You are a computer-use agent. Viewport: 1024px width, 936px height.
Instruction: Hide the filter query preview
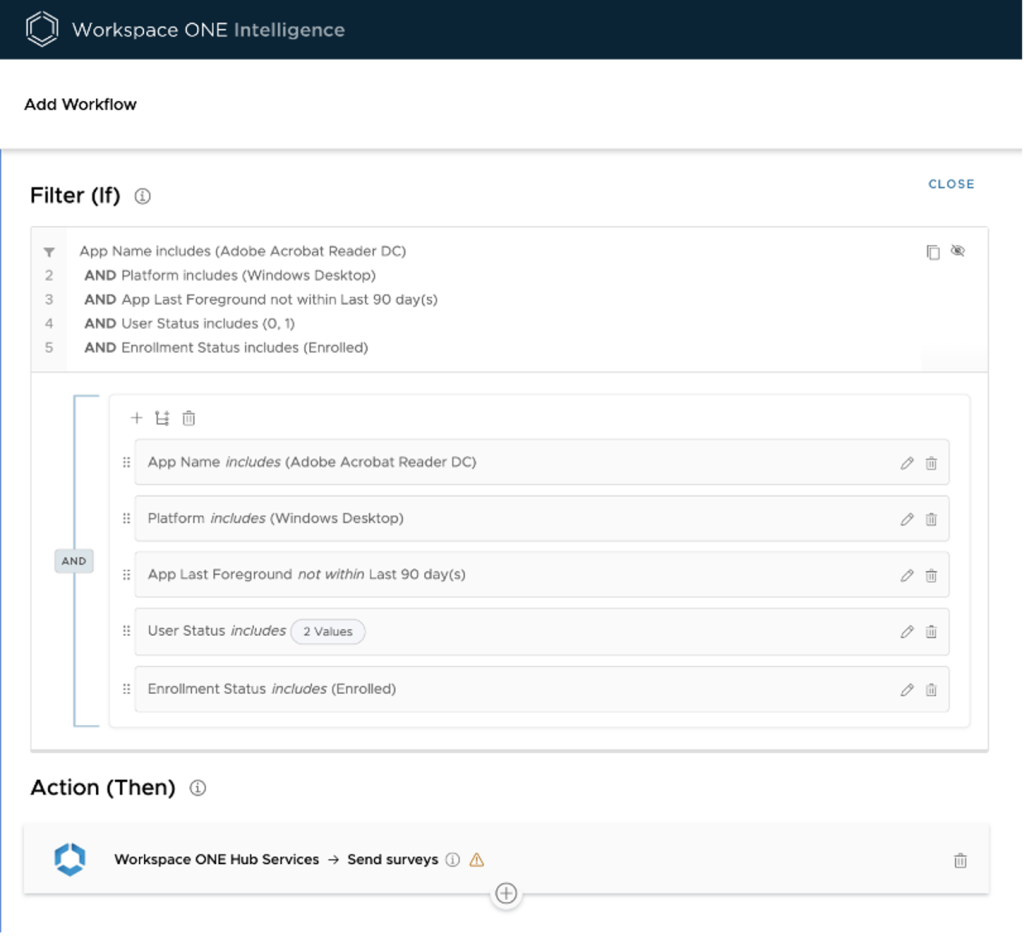[958, 251]
